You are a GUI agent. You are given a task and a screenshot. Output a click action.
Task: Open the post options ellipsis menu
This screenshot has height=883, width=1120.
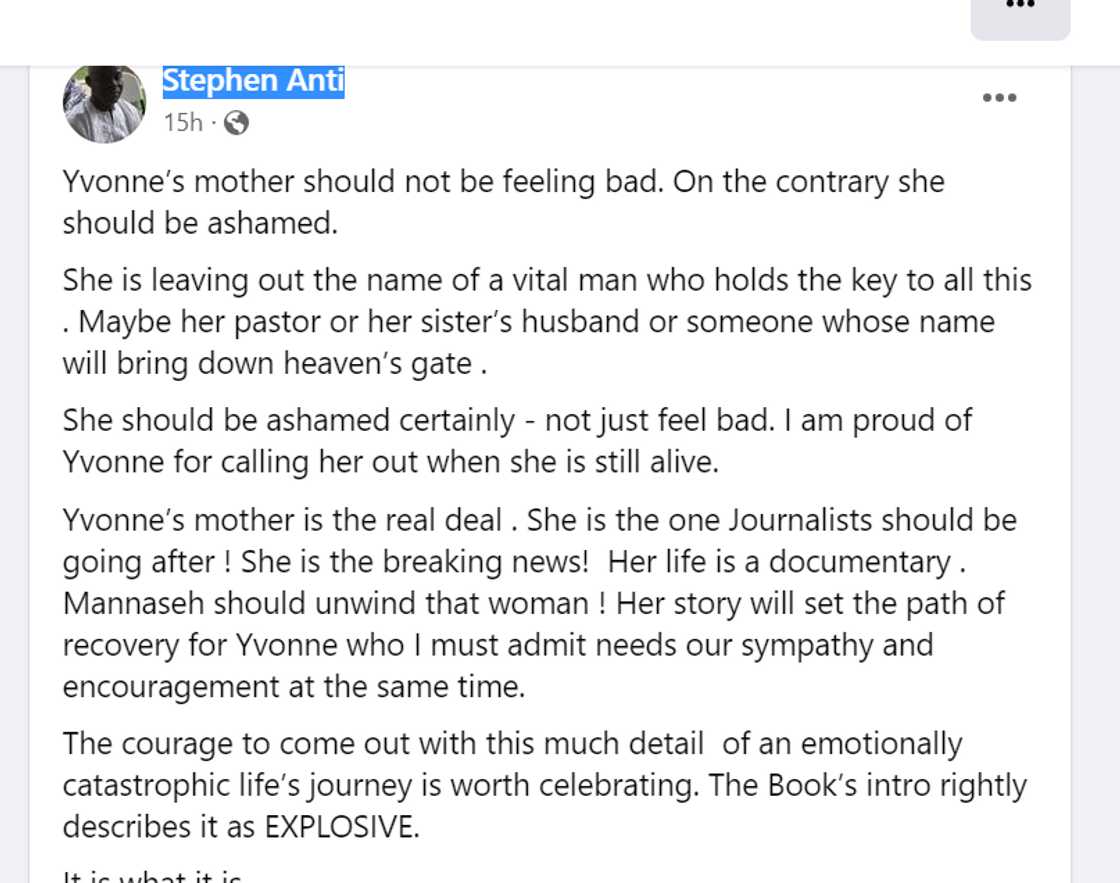tap(999, 97)
